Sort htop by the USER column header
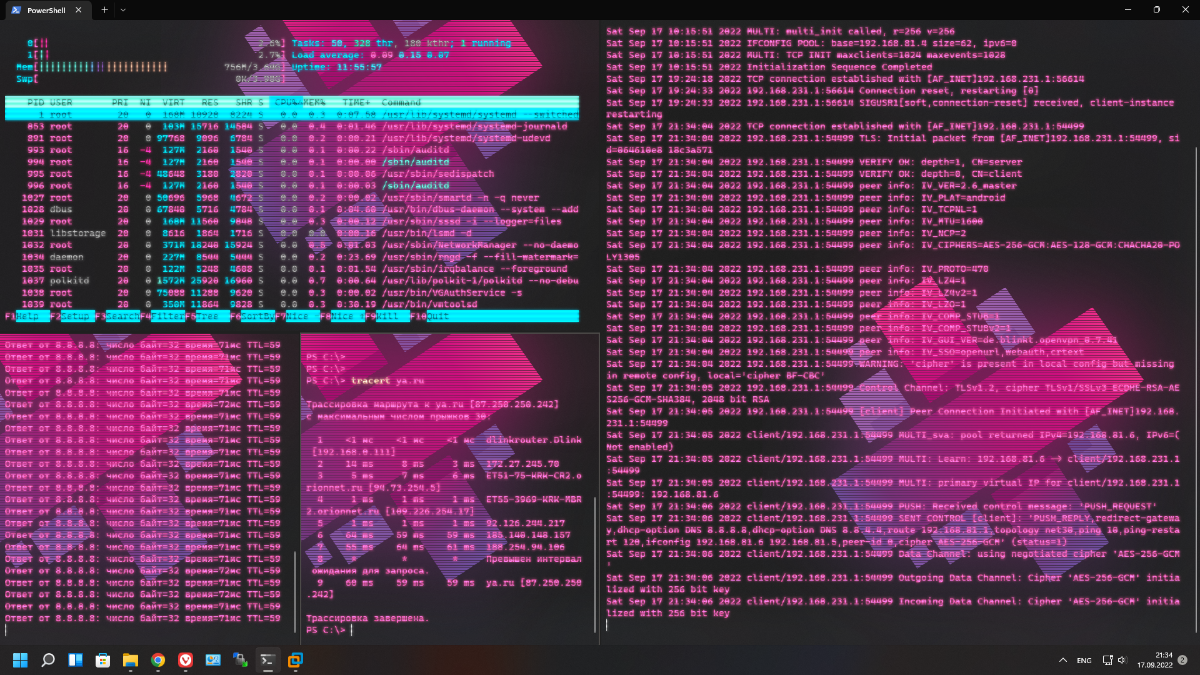1200x675 pixels. pyautogui.click(x=61, y=102)
